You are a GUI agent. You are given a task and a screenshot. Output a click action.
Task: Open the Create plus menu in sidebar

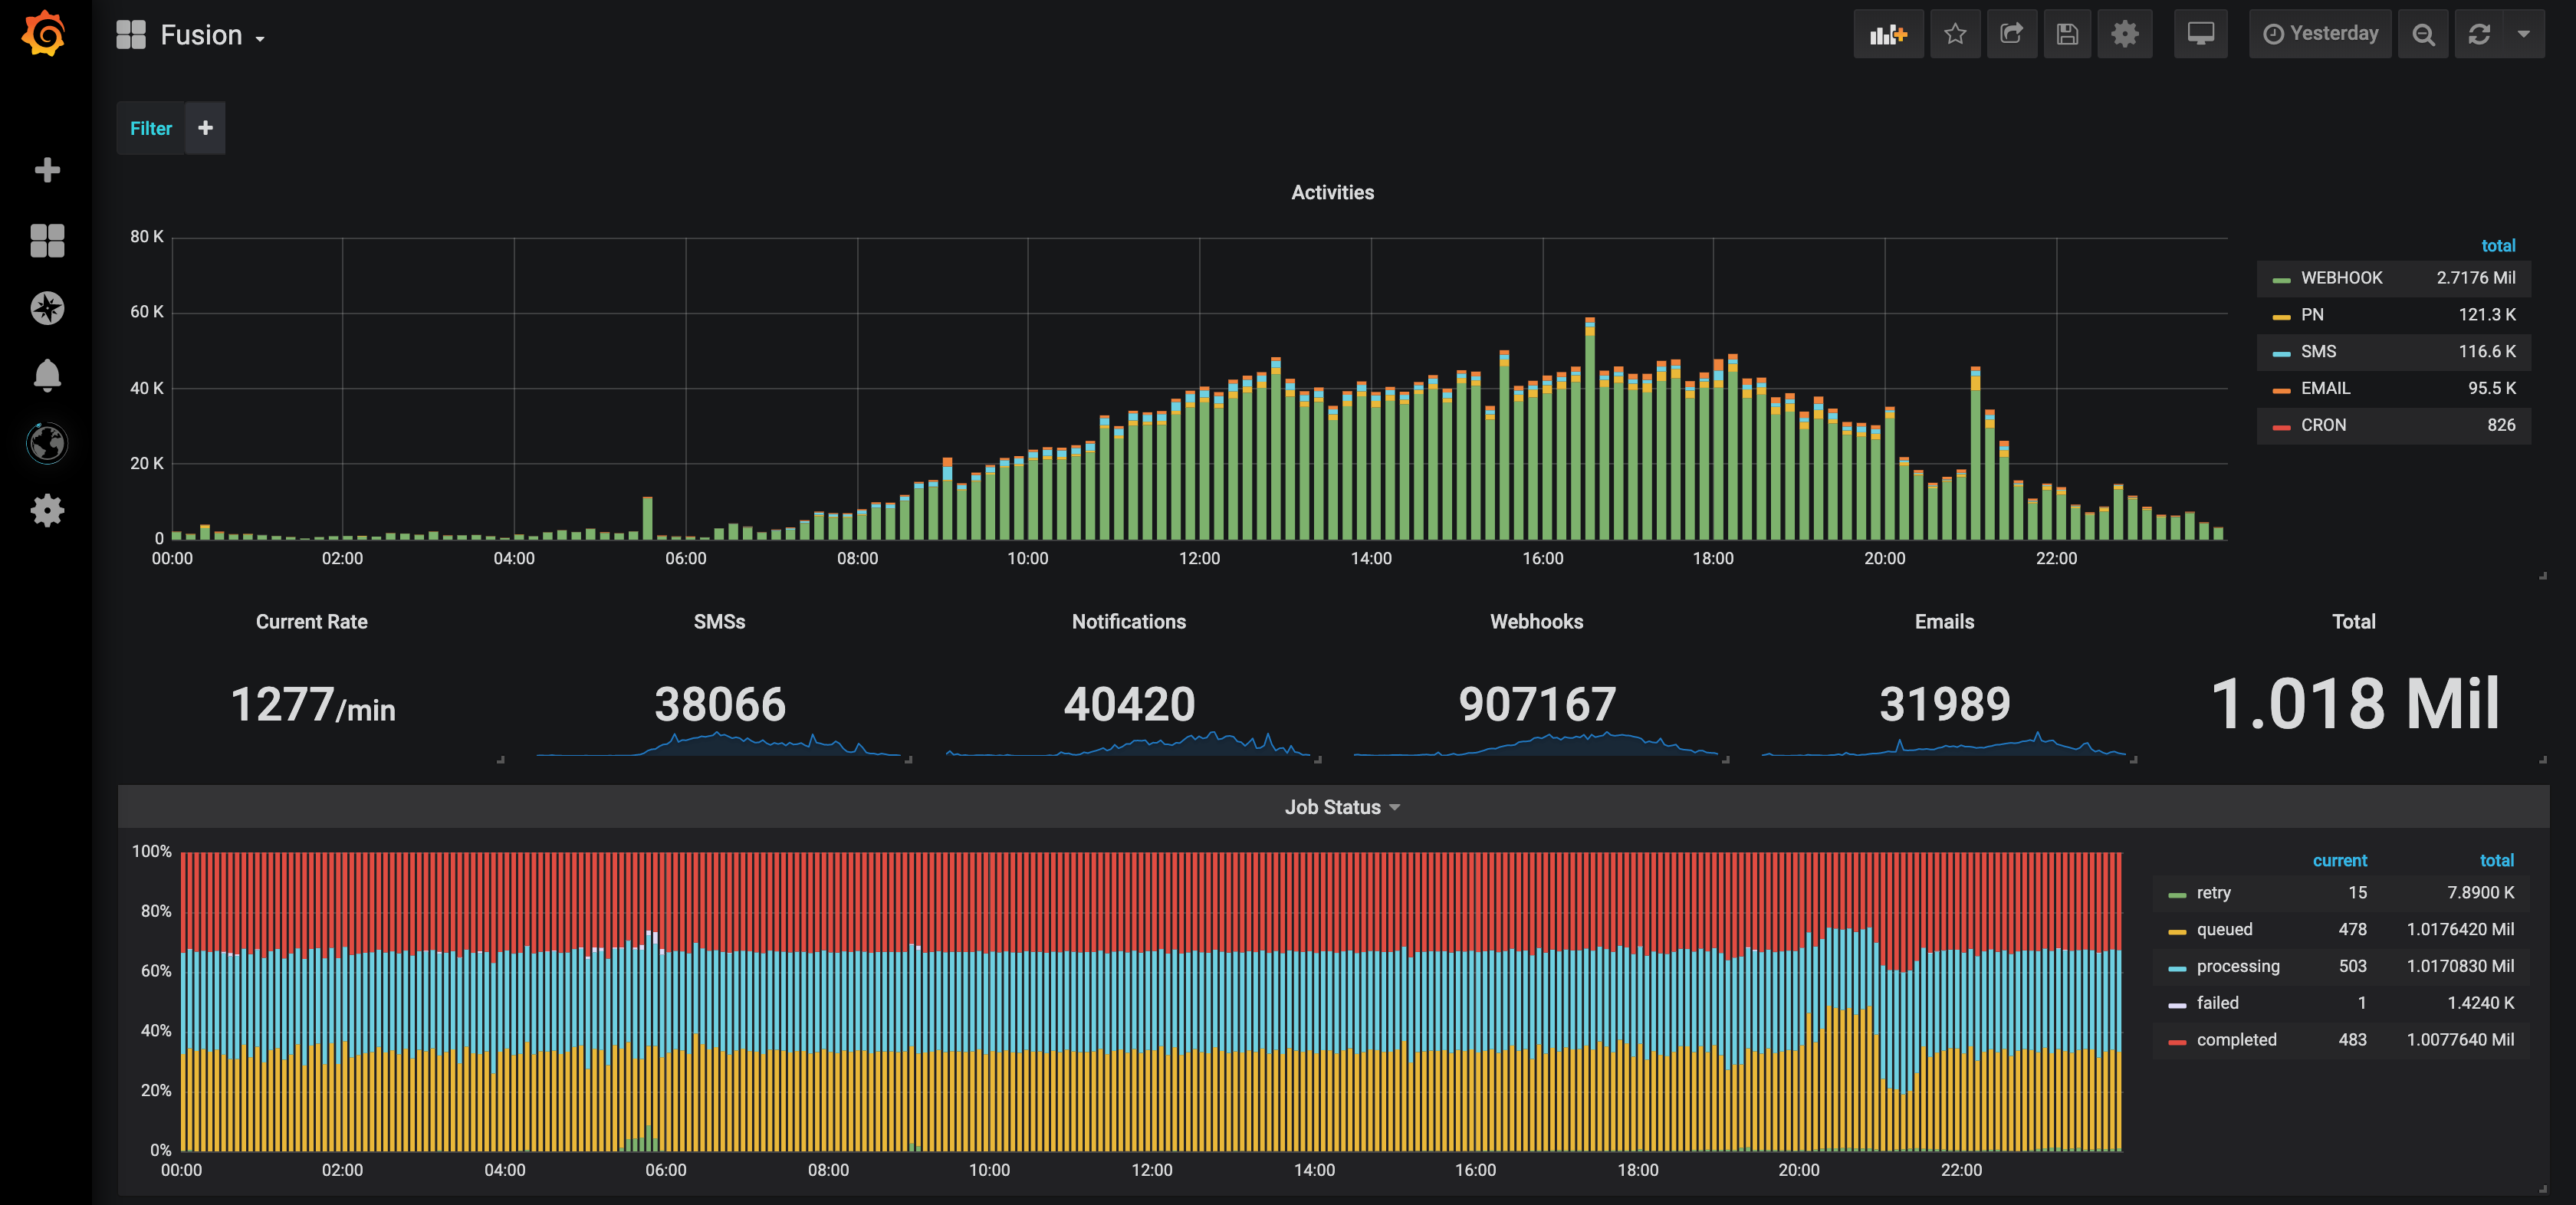47,170
